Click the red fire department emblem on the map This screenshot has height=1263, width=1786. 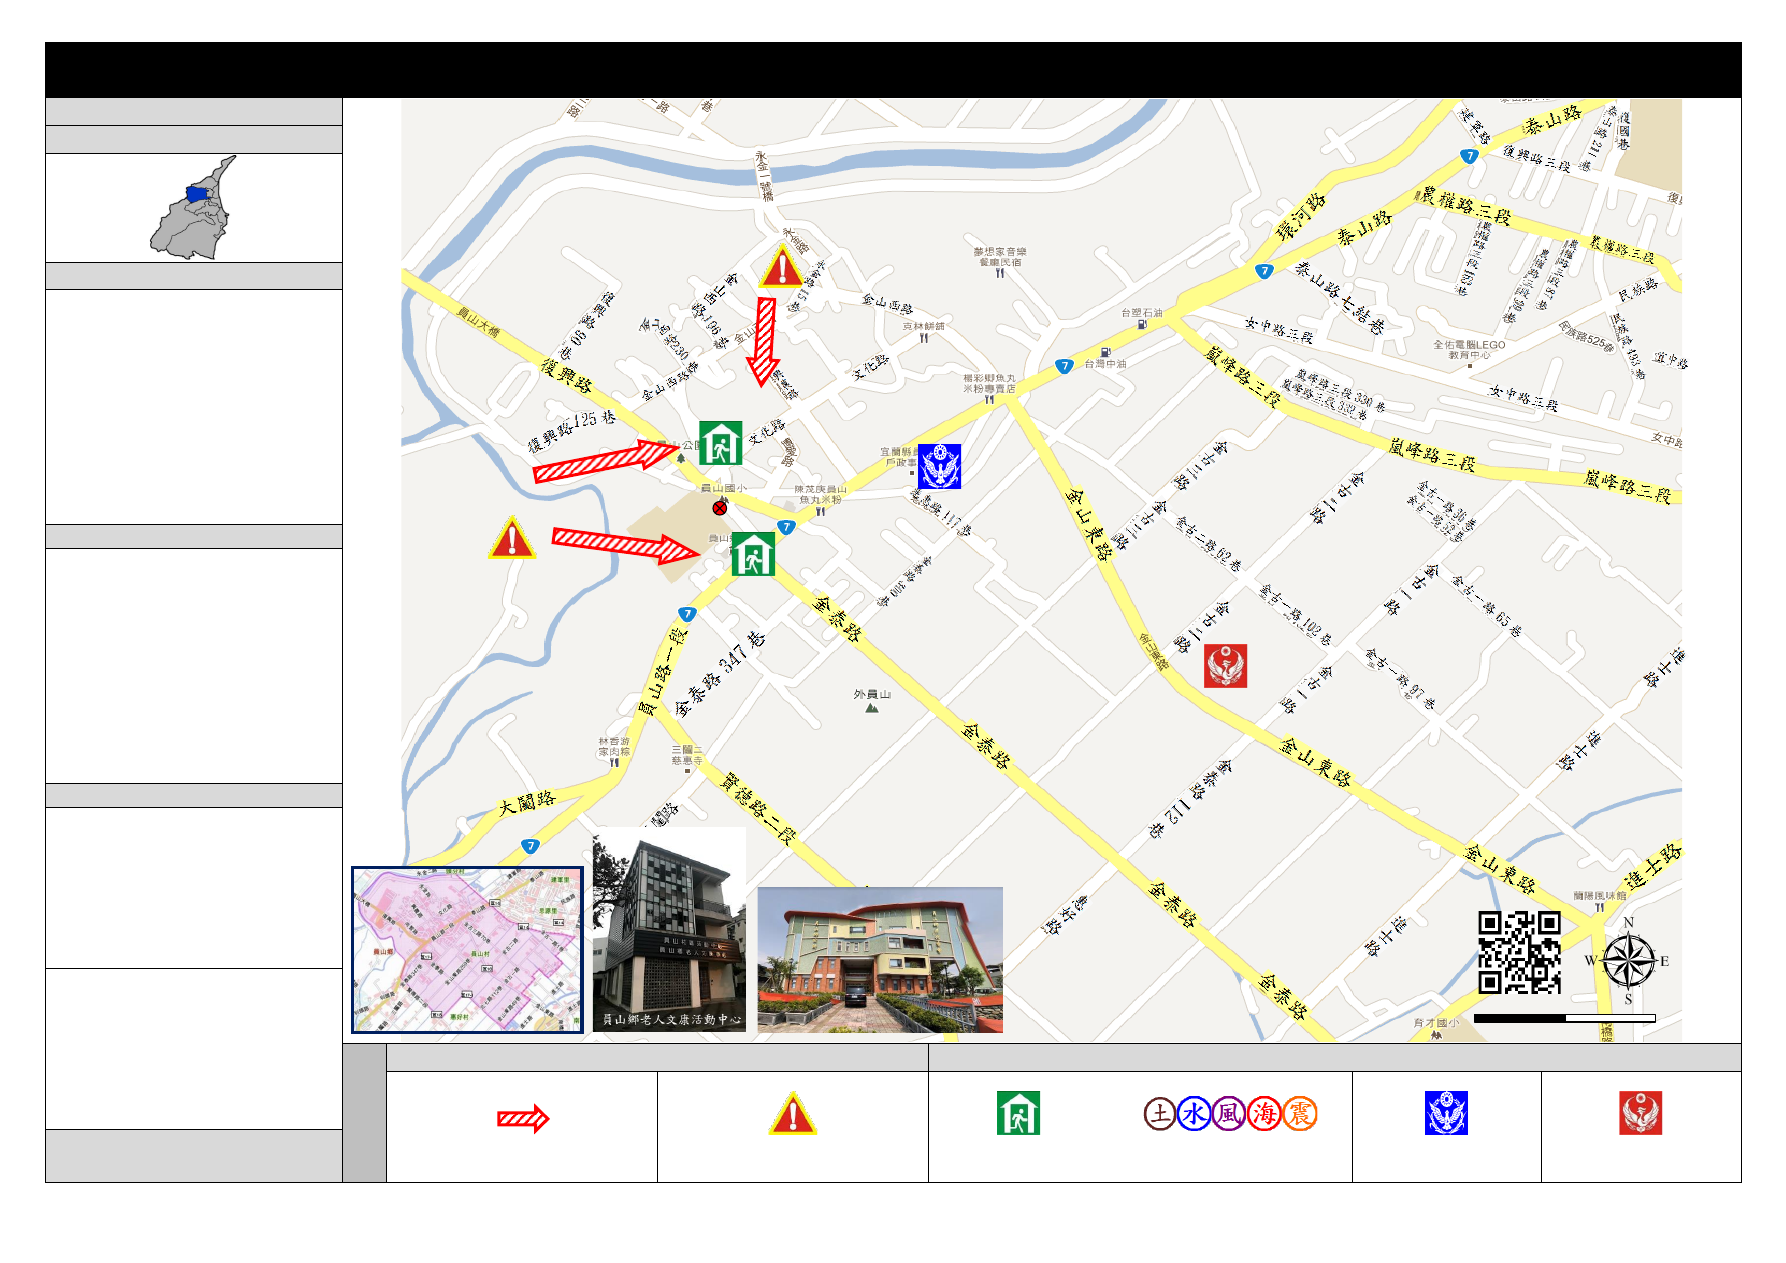tap(1225, 666)
